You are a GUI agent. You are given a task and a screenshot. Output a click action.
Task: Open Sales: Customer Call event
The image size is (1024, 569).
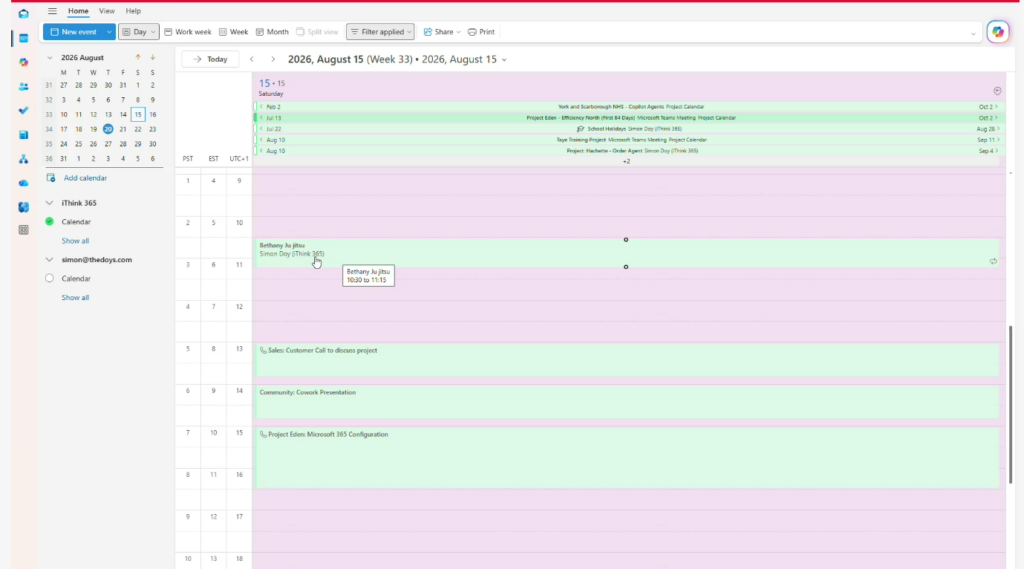click(x=626, y=360)
